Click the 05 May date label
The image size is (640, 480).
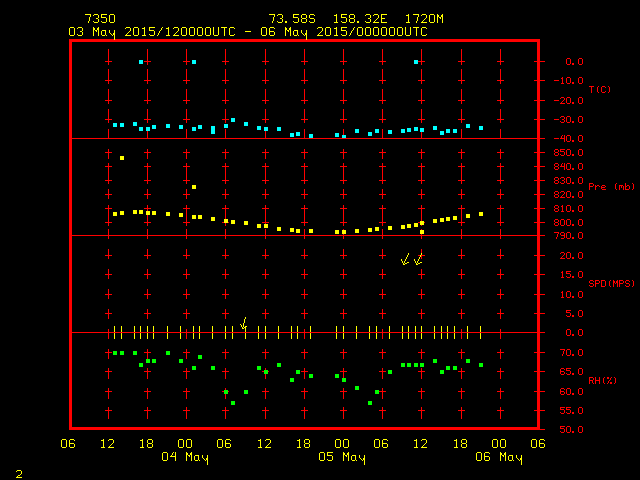tap(342, 458)
